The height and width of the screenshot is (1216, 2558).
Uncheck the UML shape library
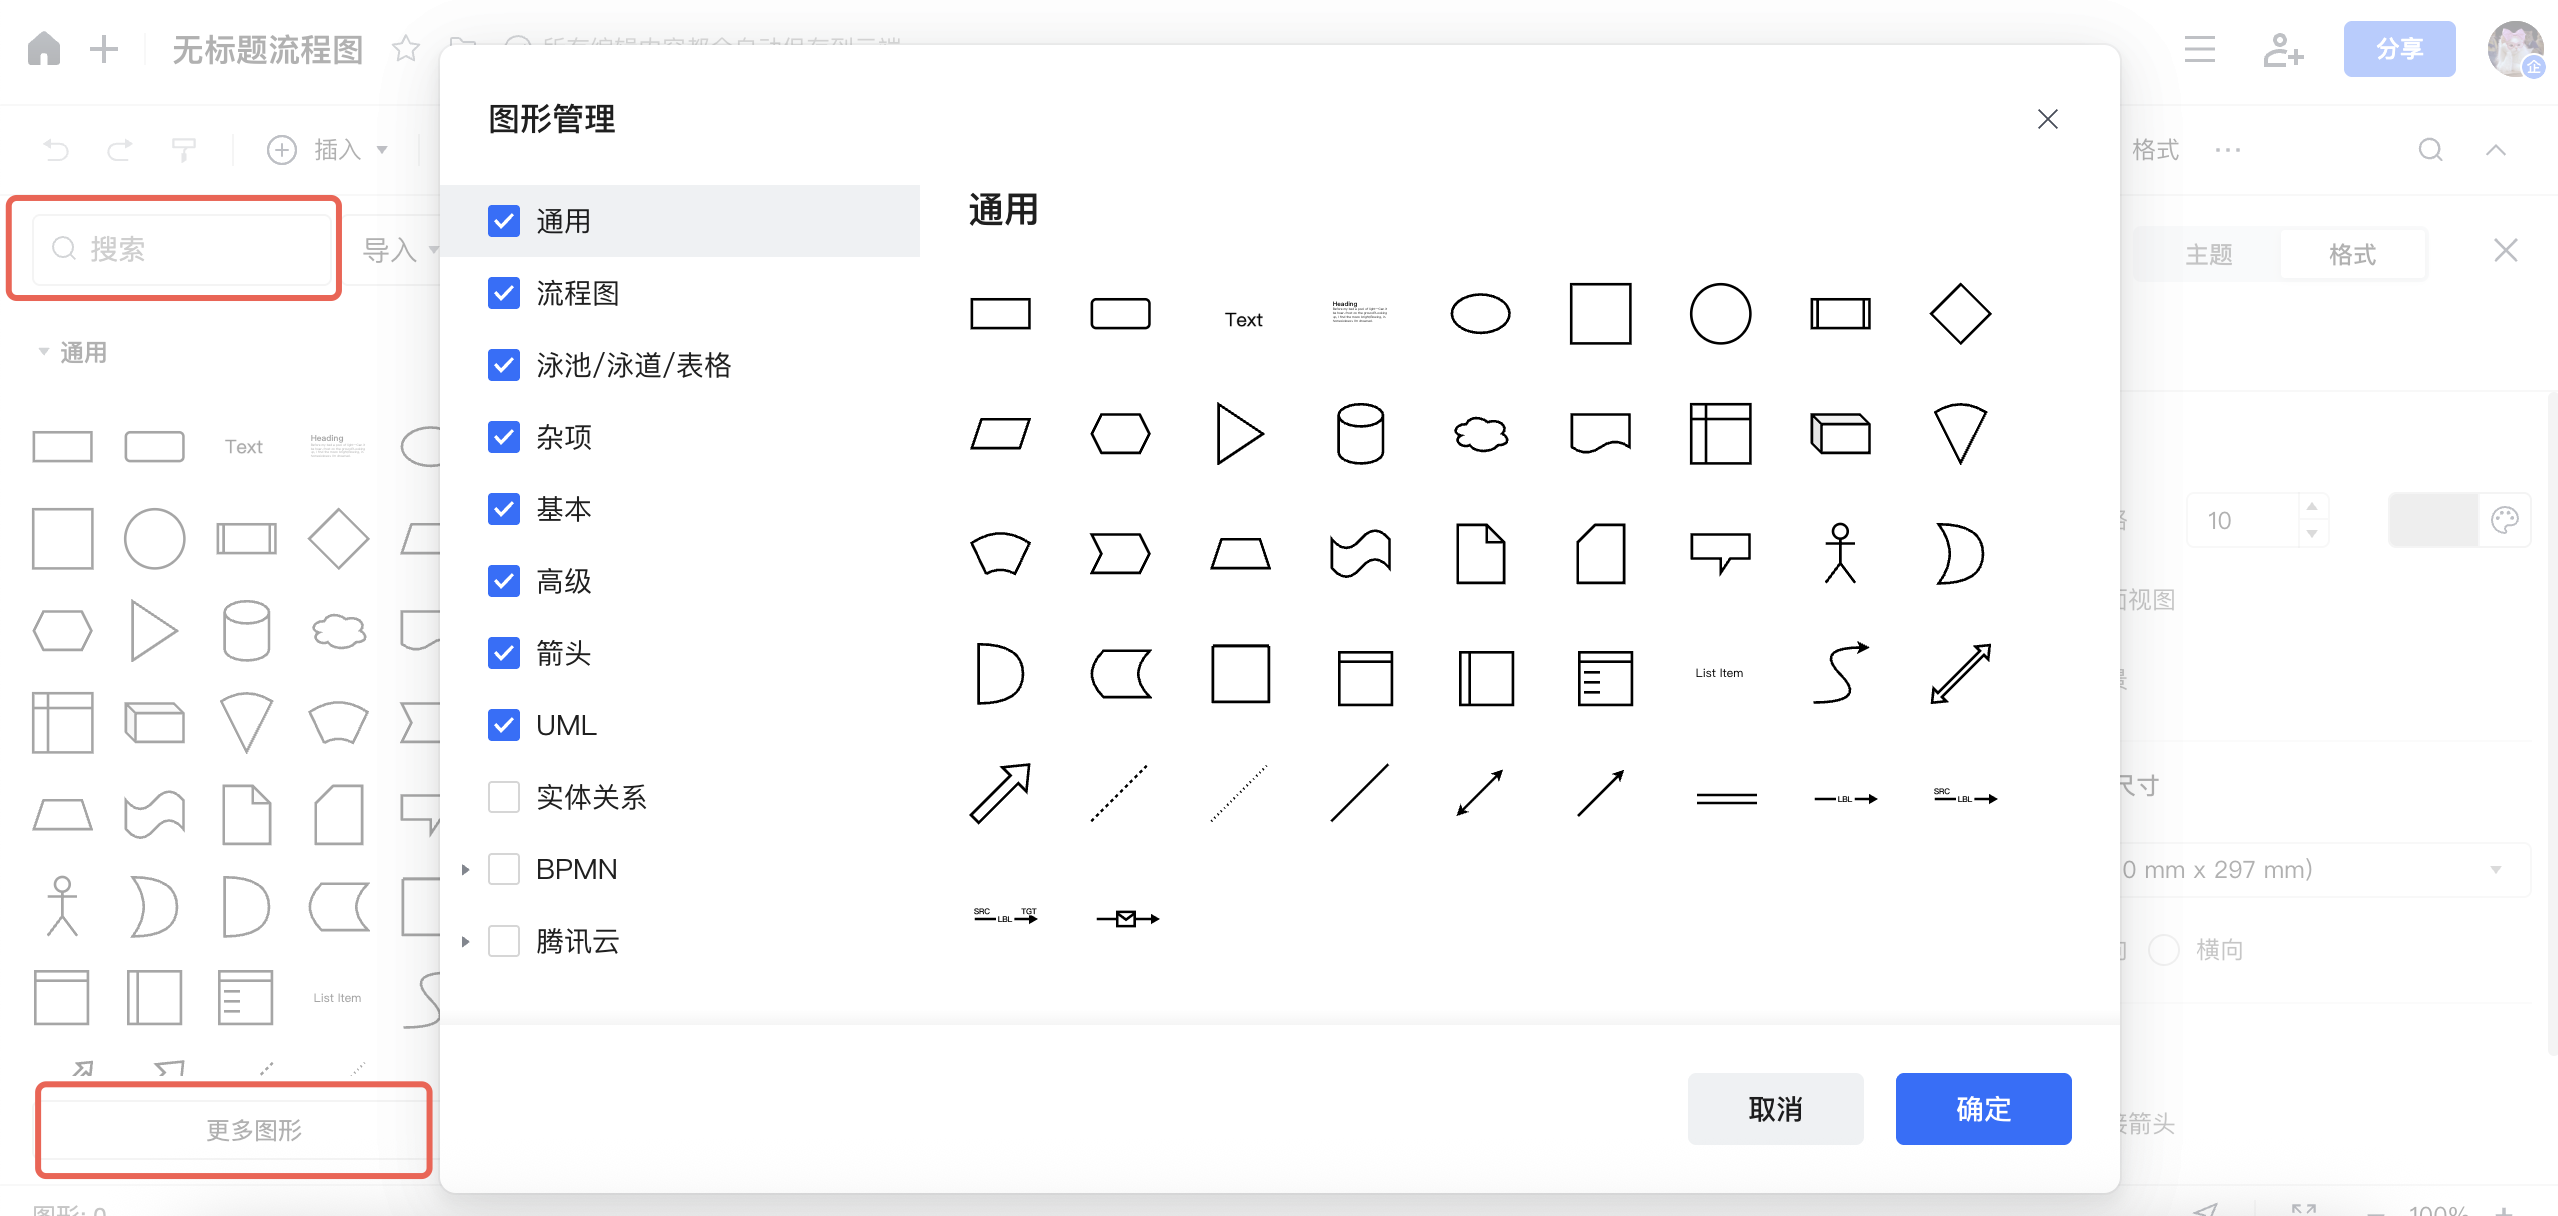[x=504, y=725]
